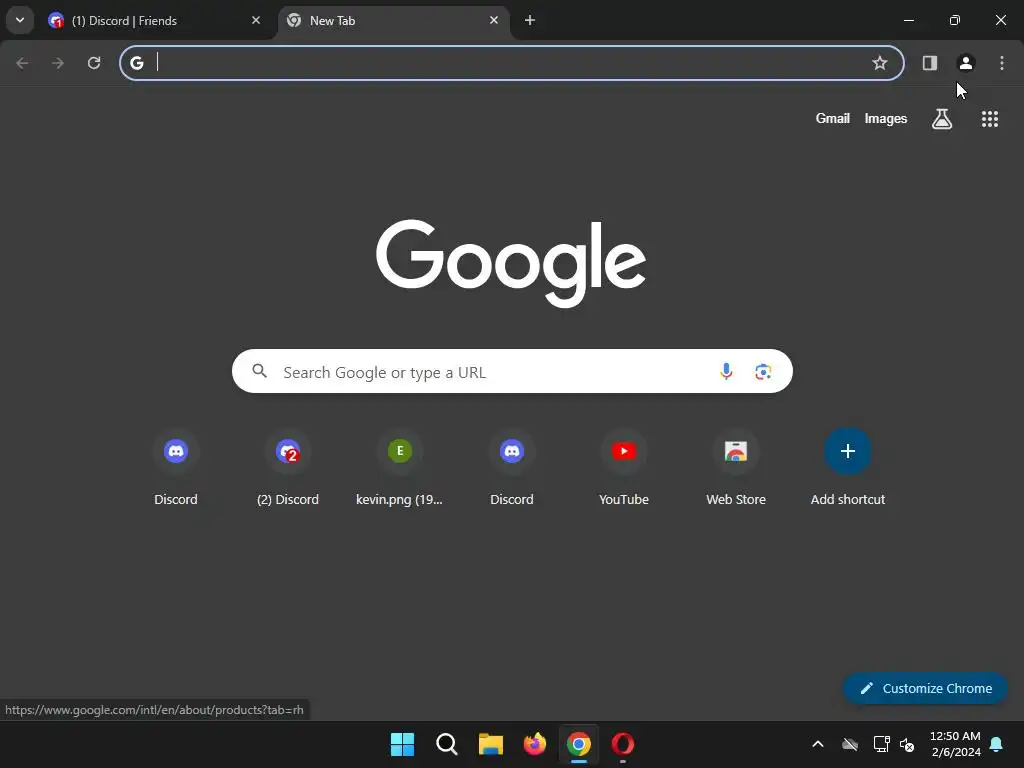Click the browser back arrow
The width and height of the screenshot is (1024, 768).
click(x=22, y=63)
